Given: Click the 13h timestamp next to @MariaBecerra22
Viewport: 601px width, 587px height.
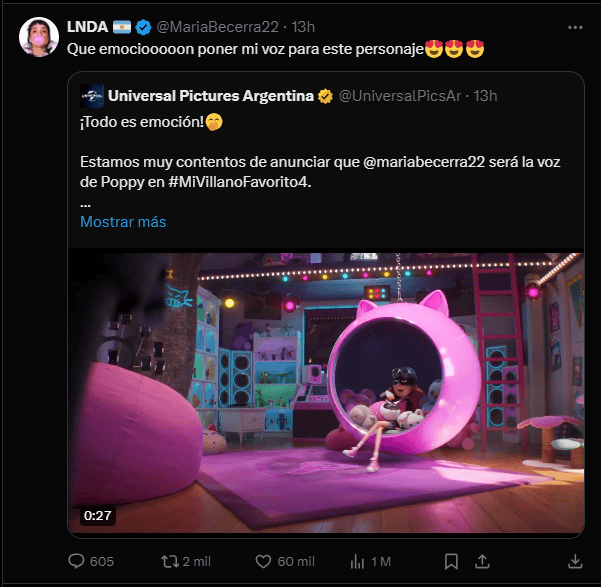Looking at the screenshot, I should coord(303,26).
